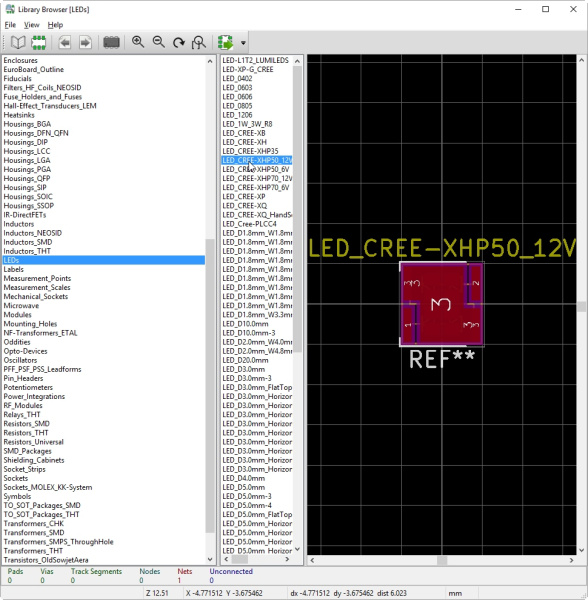Select the IR-DirectFETs library
This screenshot has height=600, width=588.
[25, 215]
